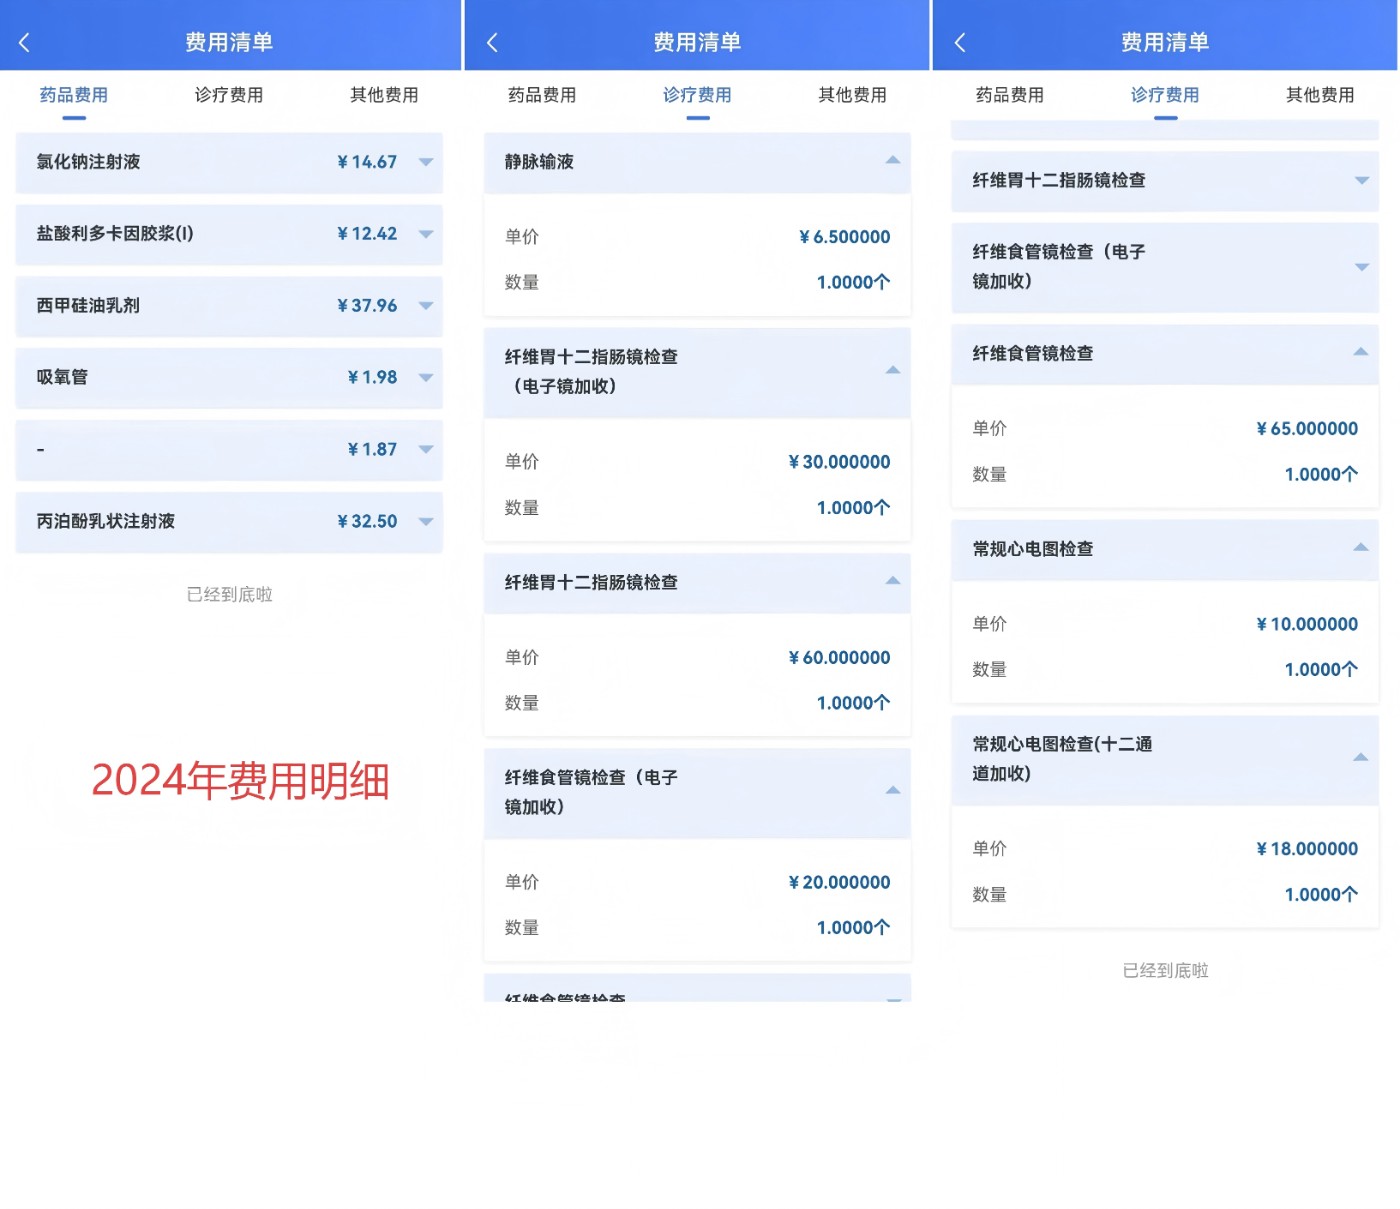Tap the arrow icon next to 吸氧管
The width and height of the screenshot is (1400, 1209).
tap(426, 378)
